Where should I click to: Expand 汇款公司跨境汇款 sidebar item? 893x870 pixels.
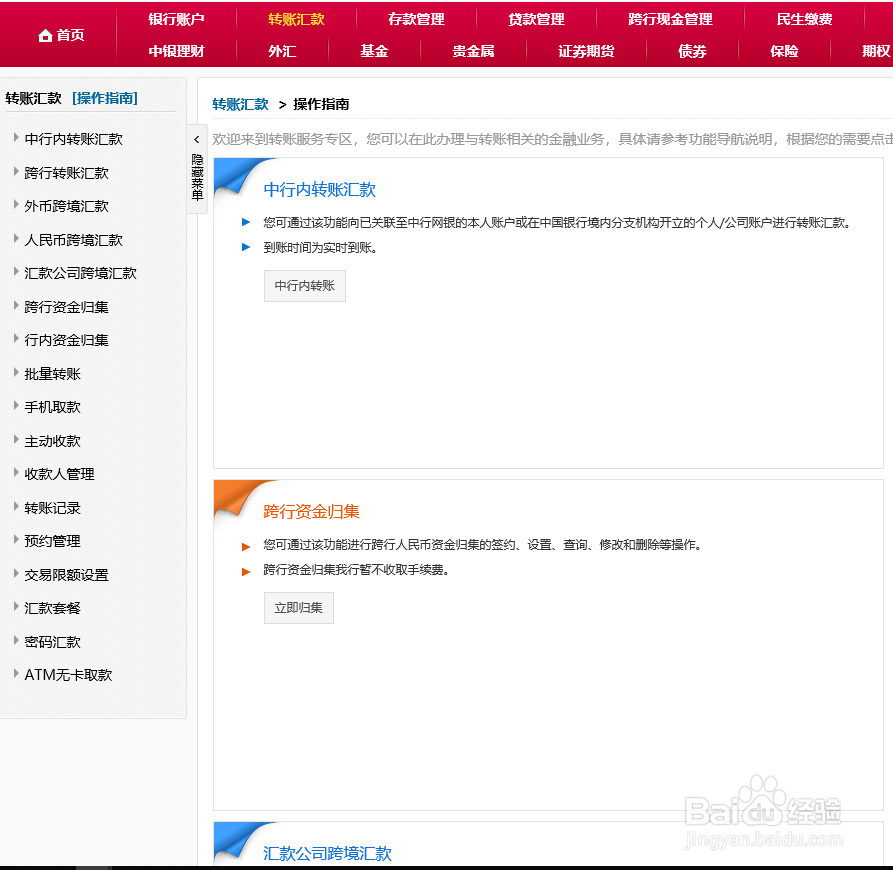[80, 273]
